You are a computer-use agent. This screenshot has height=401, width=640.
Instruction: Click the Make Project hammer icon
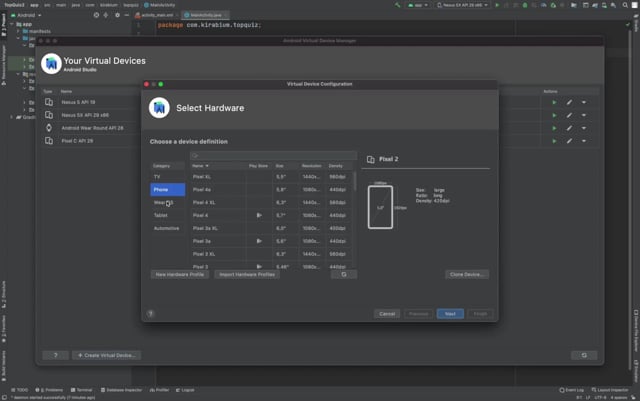(x=397, y=5)
